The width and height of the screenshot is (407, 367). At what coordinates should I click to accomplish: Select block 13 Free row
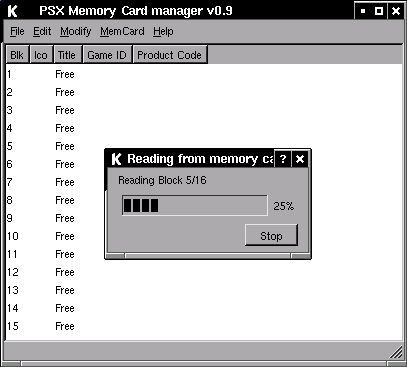tap(204, 290)
